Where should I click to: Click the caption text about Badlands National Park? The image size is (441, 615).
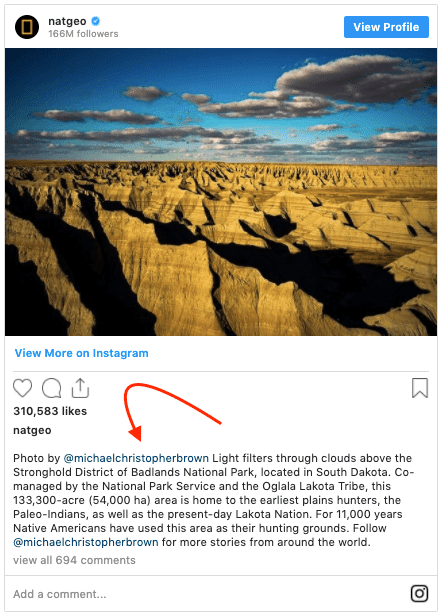(x=213, y=500)
